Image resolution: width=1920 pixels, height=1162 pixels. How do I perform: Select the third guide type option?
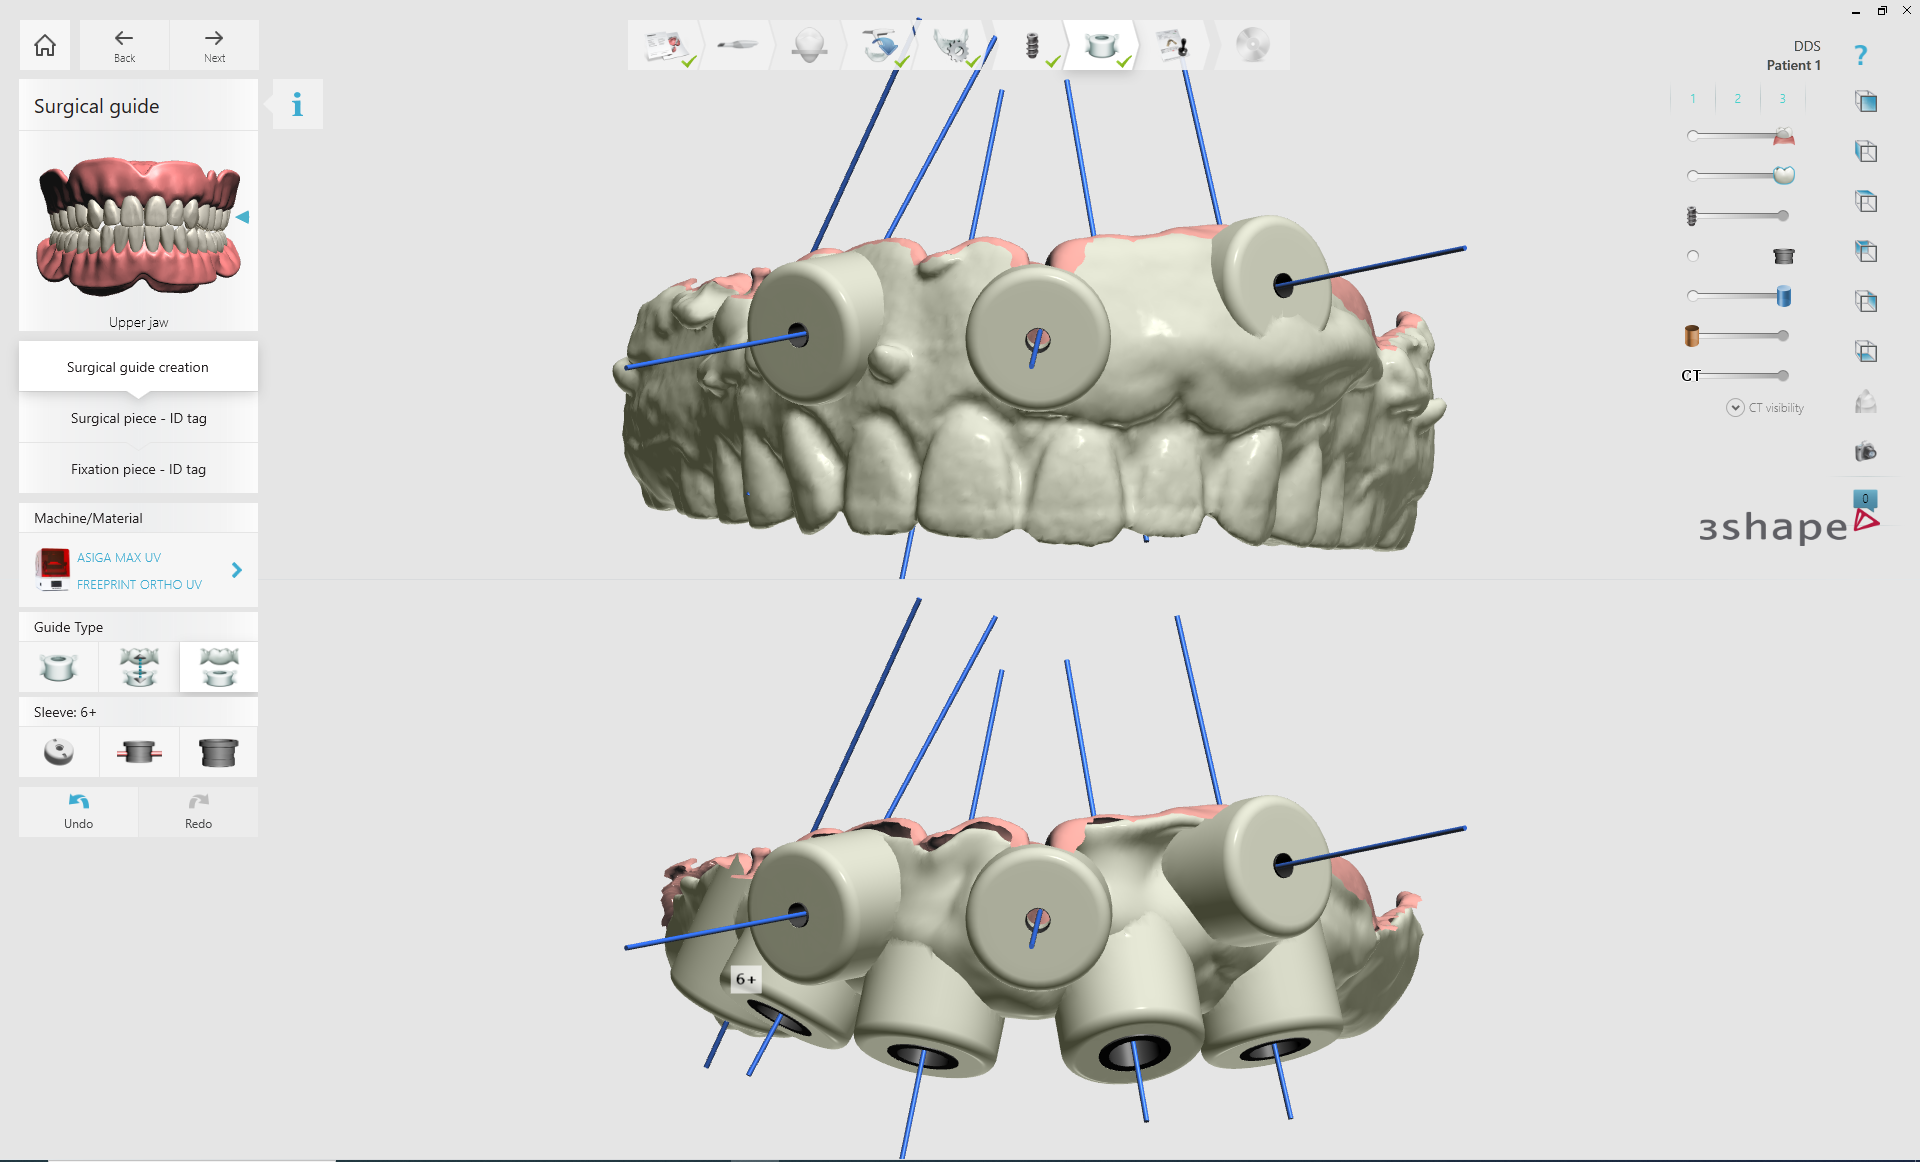pos(218,667)
